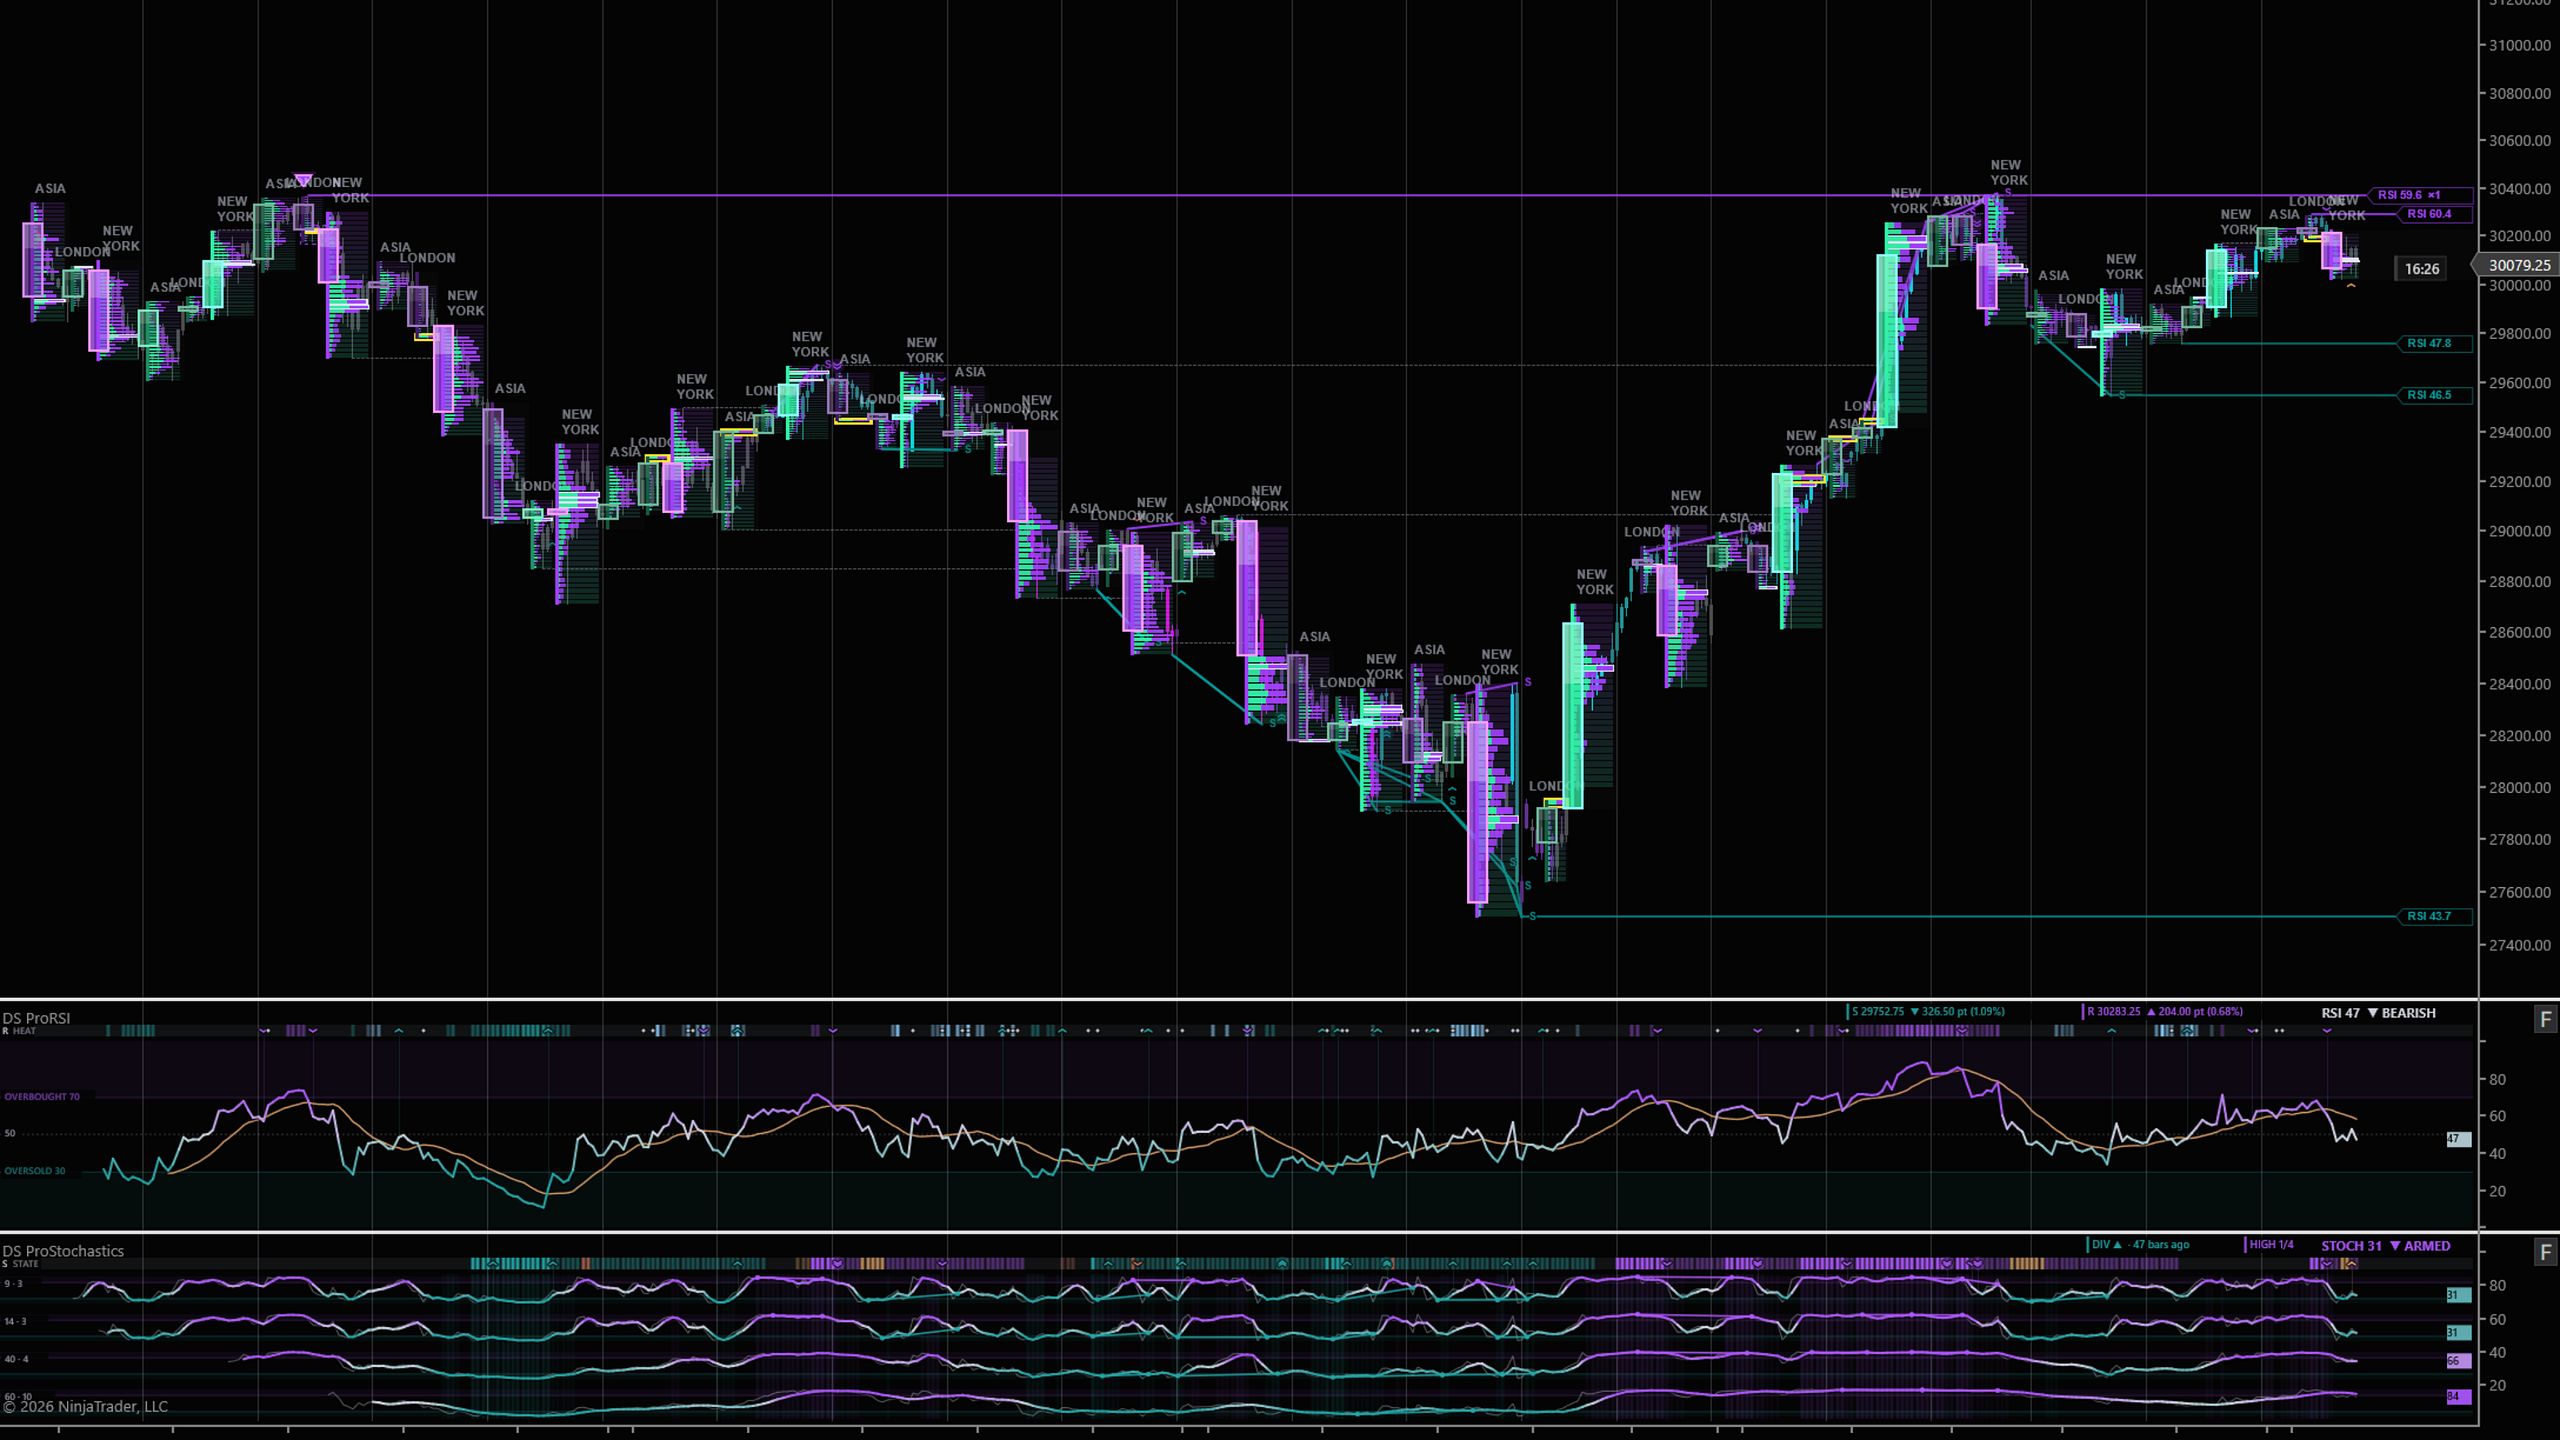Click the 16:26 bar countdown timer
Image resolution: width=2560 pixels, height=1440 pixels.
[2421, 268]
